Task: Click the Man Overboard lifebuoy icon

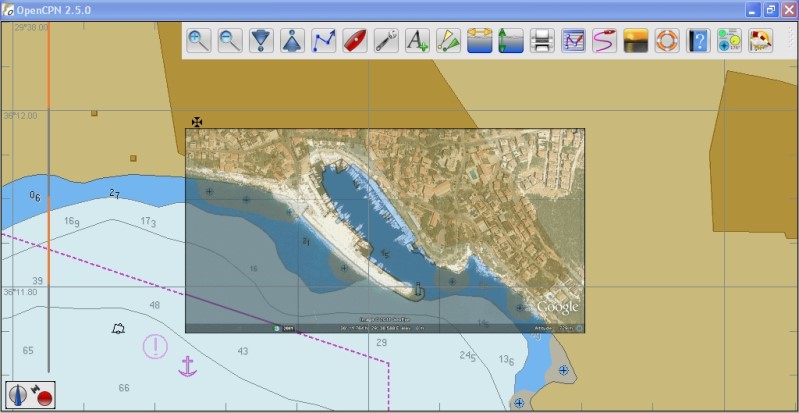Action: [x=667, y=40]
